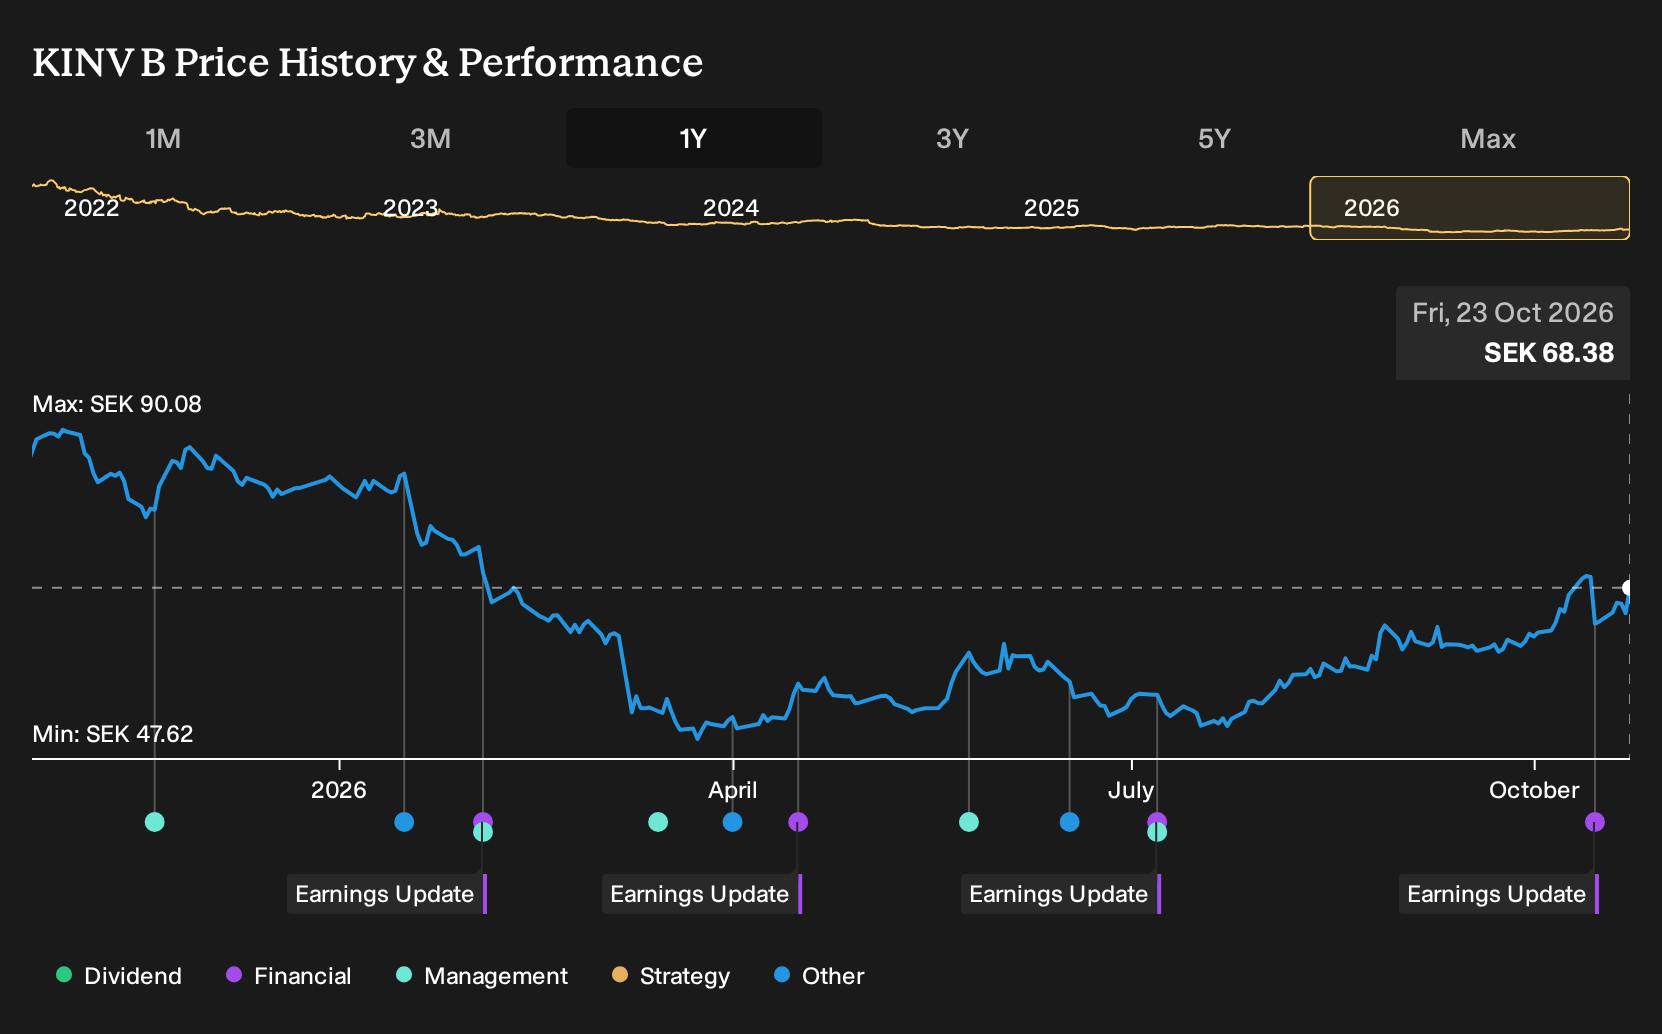Click the blue Other event dot at April

[733, 822]
